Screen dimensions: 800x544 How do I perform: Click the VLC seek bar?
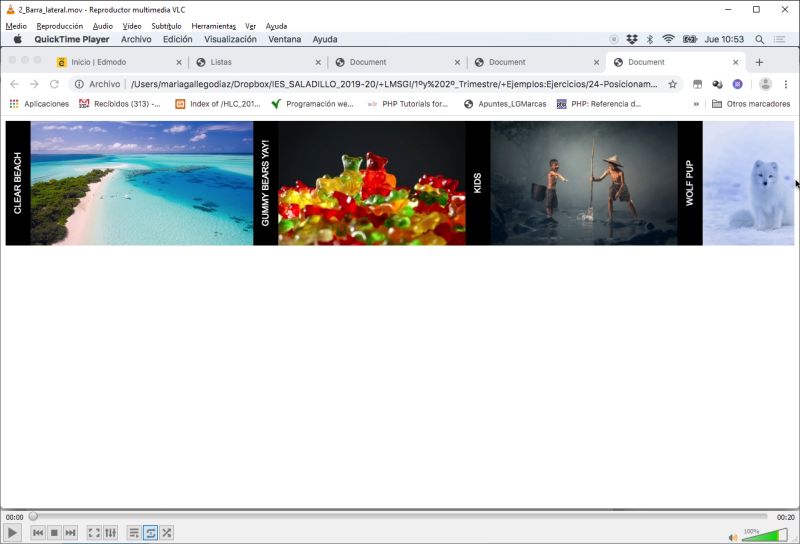click(x=398, y=516)
